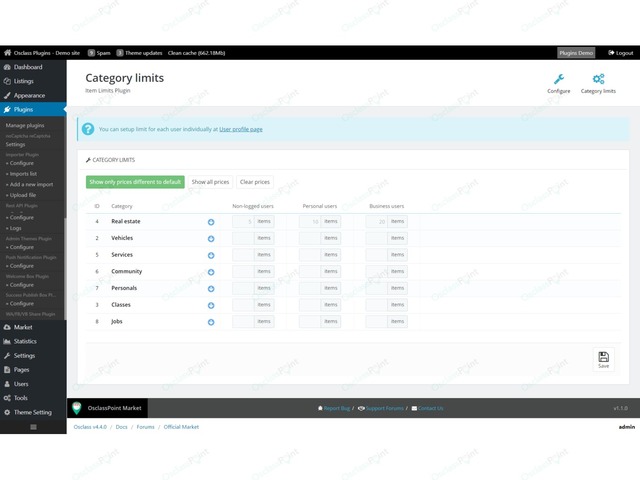Screen dimensions: 640x480
Task: Expand the Jobs category plus icon
Action: [x=211, y=322]
